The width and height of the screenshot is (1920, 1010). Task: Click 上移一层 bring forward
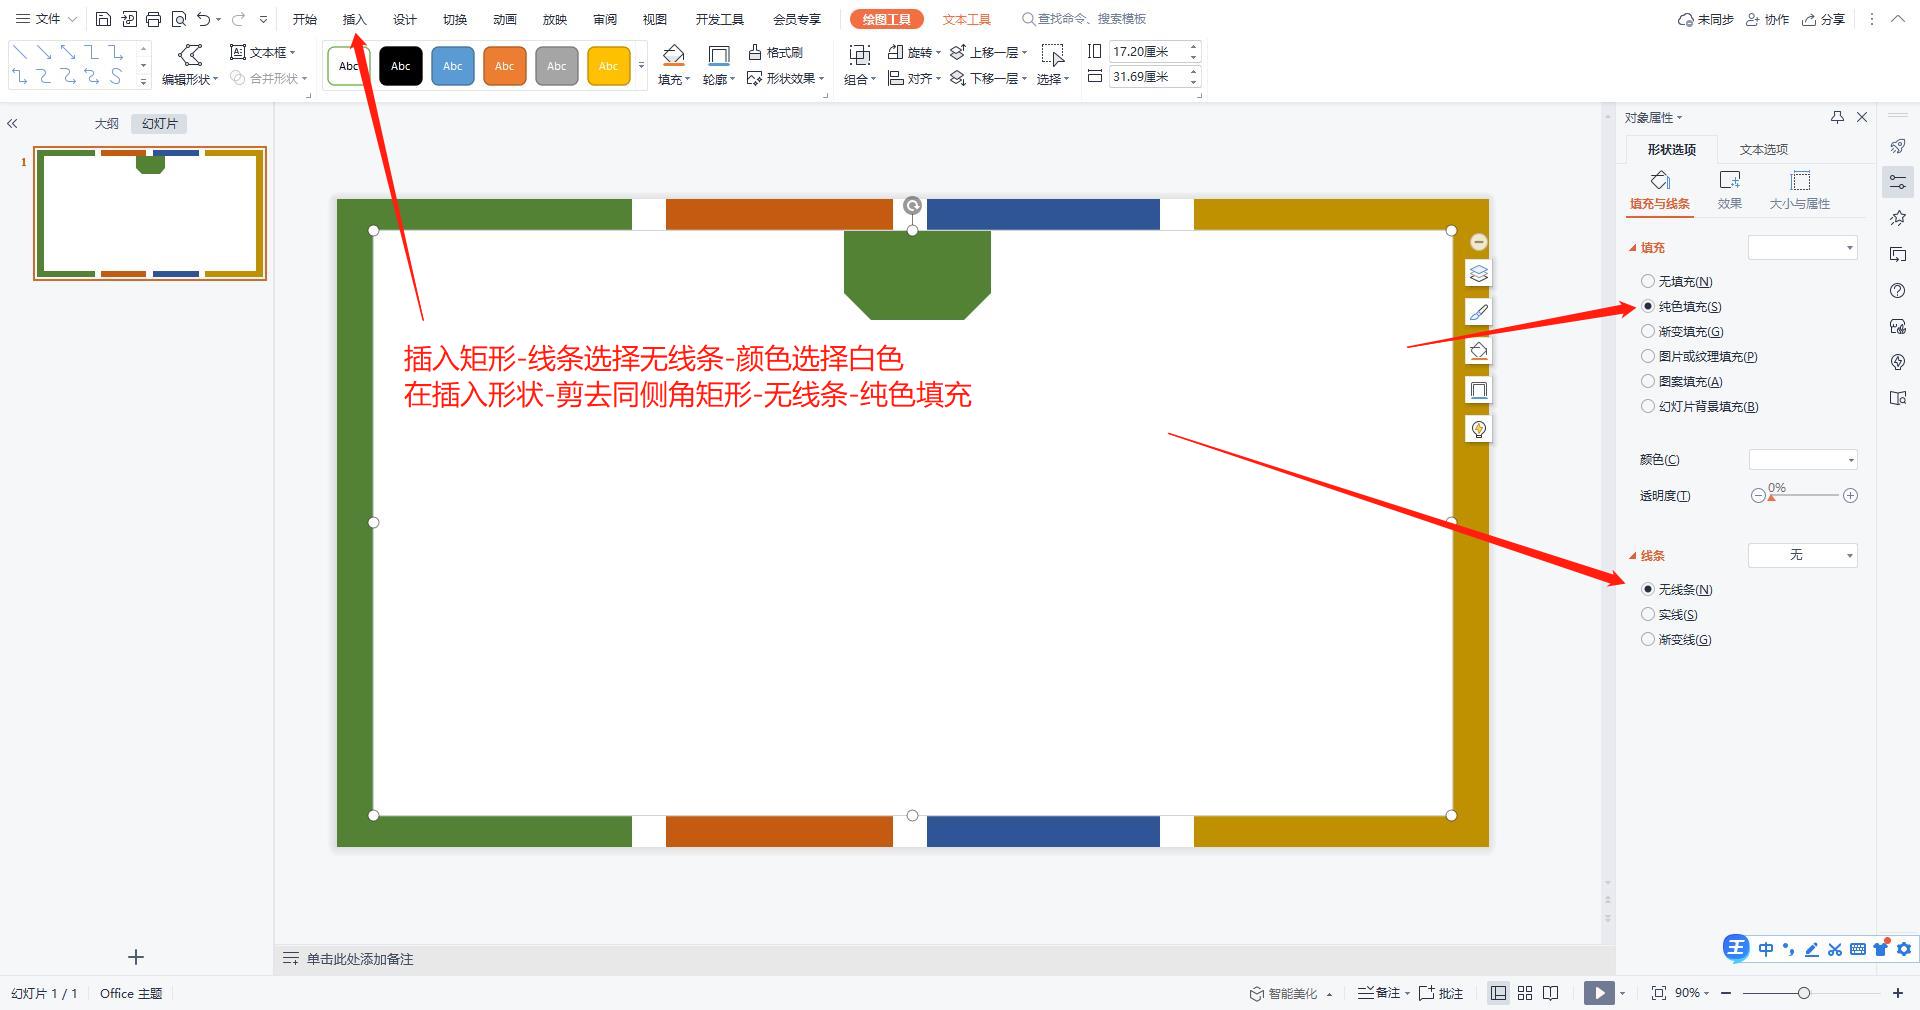click(988, 52)
